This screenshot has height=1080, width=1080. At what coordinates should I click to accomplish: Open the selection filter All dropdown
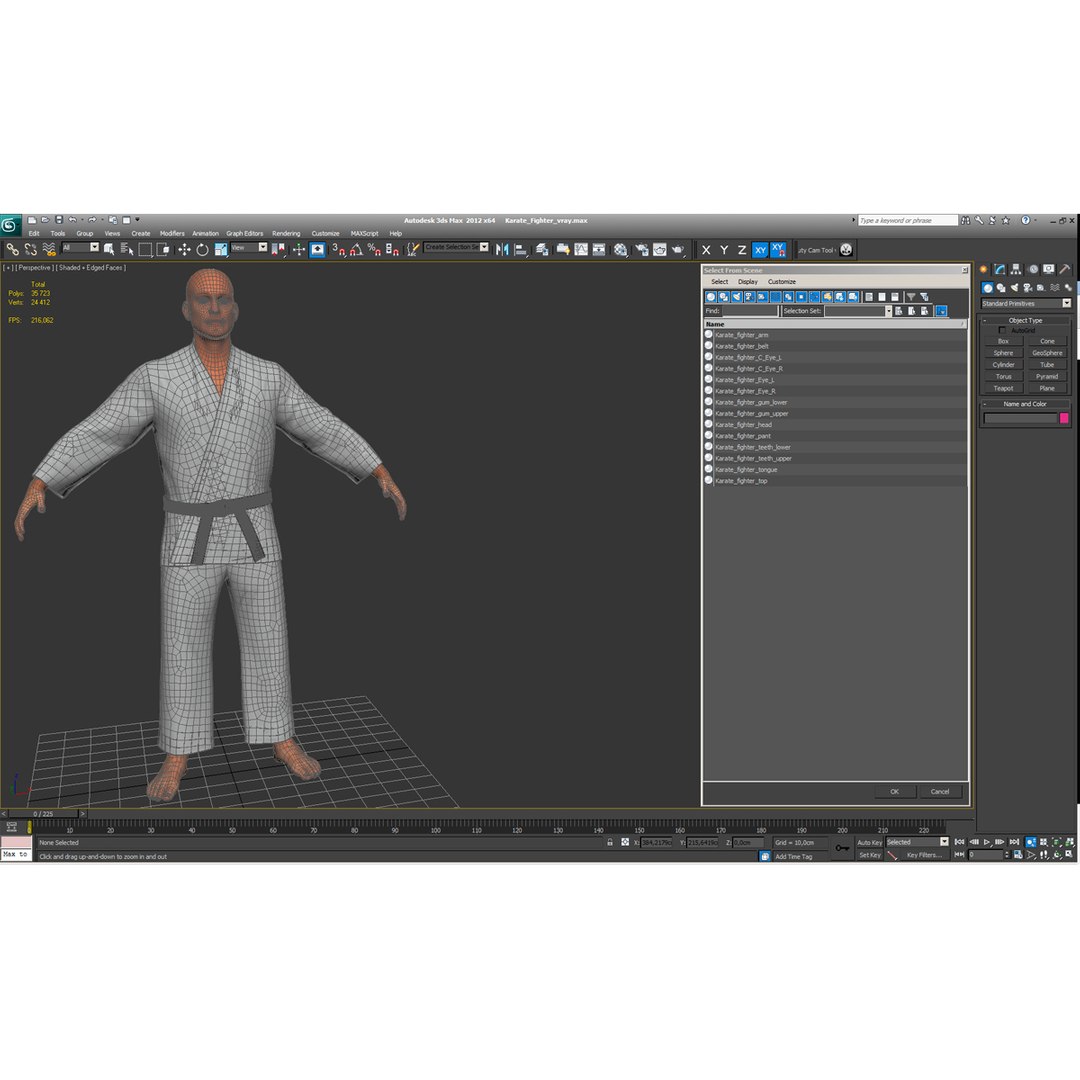81,247
